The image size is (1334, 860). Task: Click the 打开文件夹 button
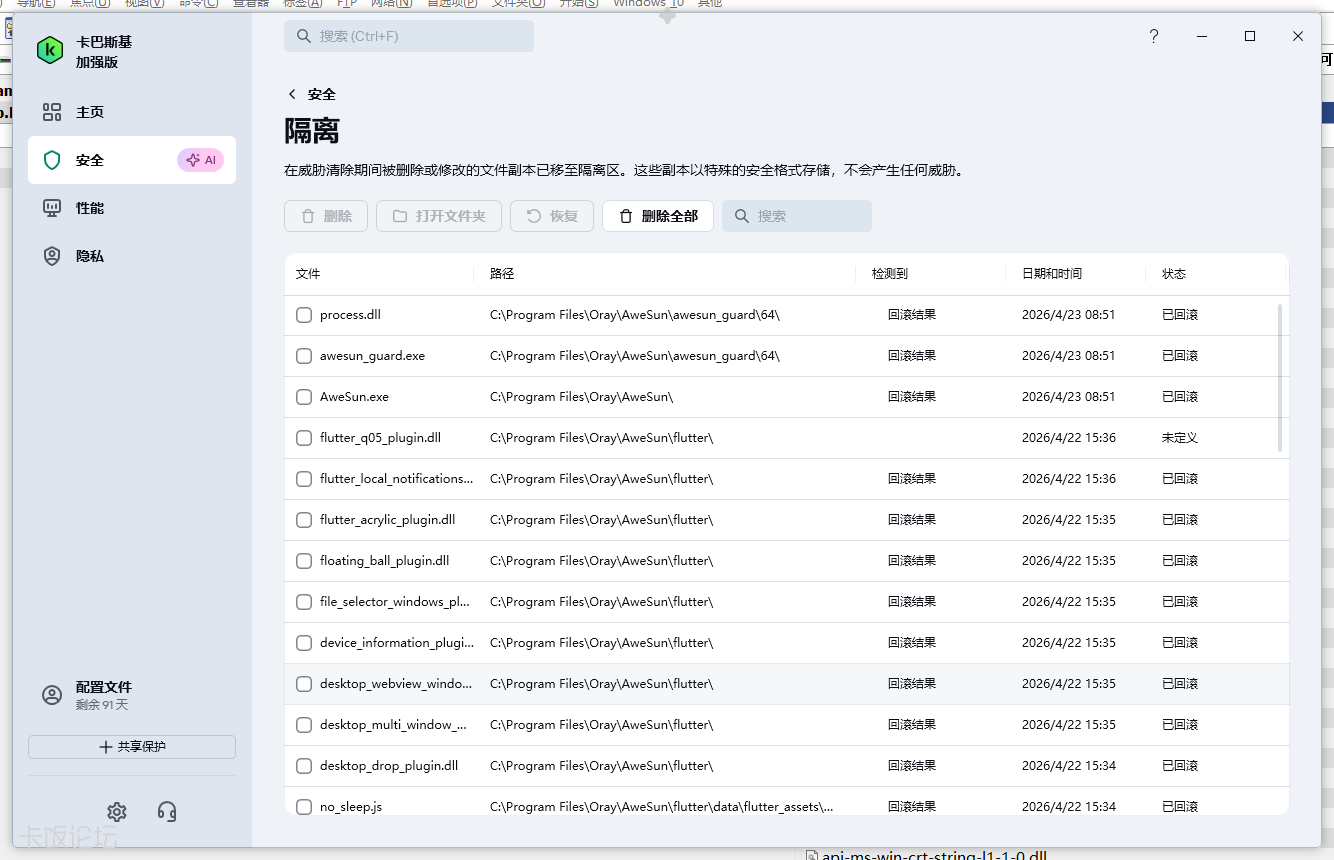coord(439,216)
